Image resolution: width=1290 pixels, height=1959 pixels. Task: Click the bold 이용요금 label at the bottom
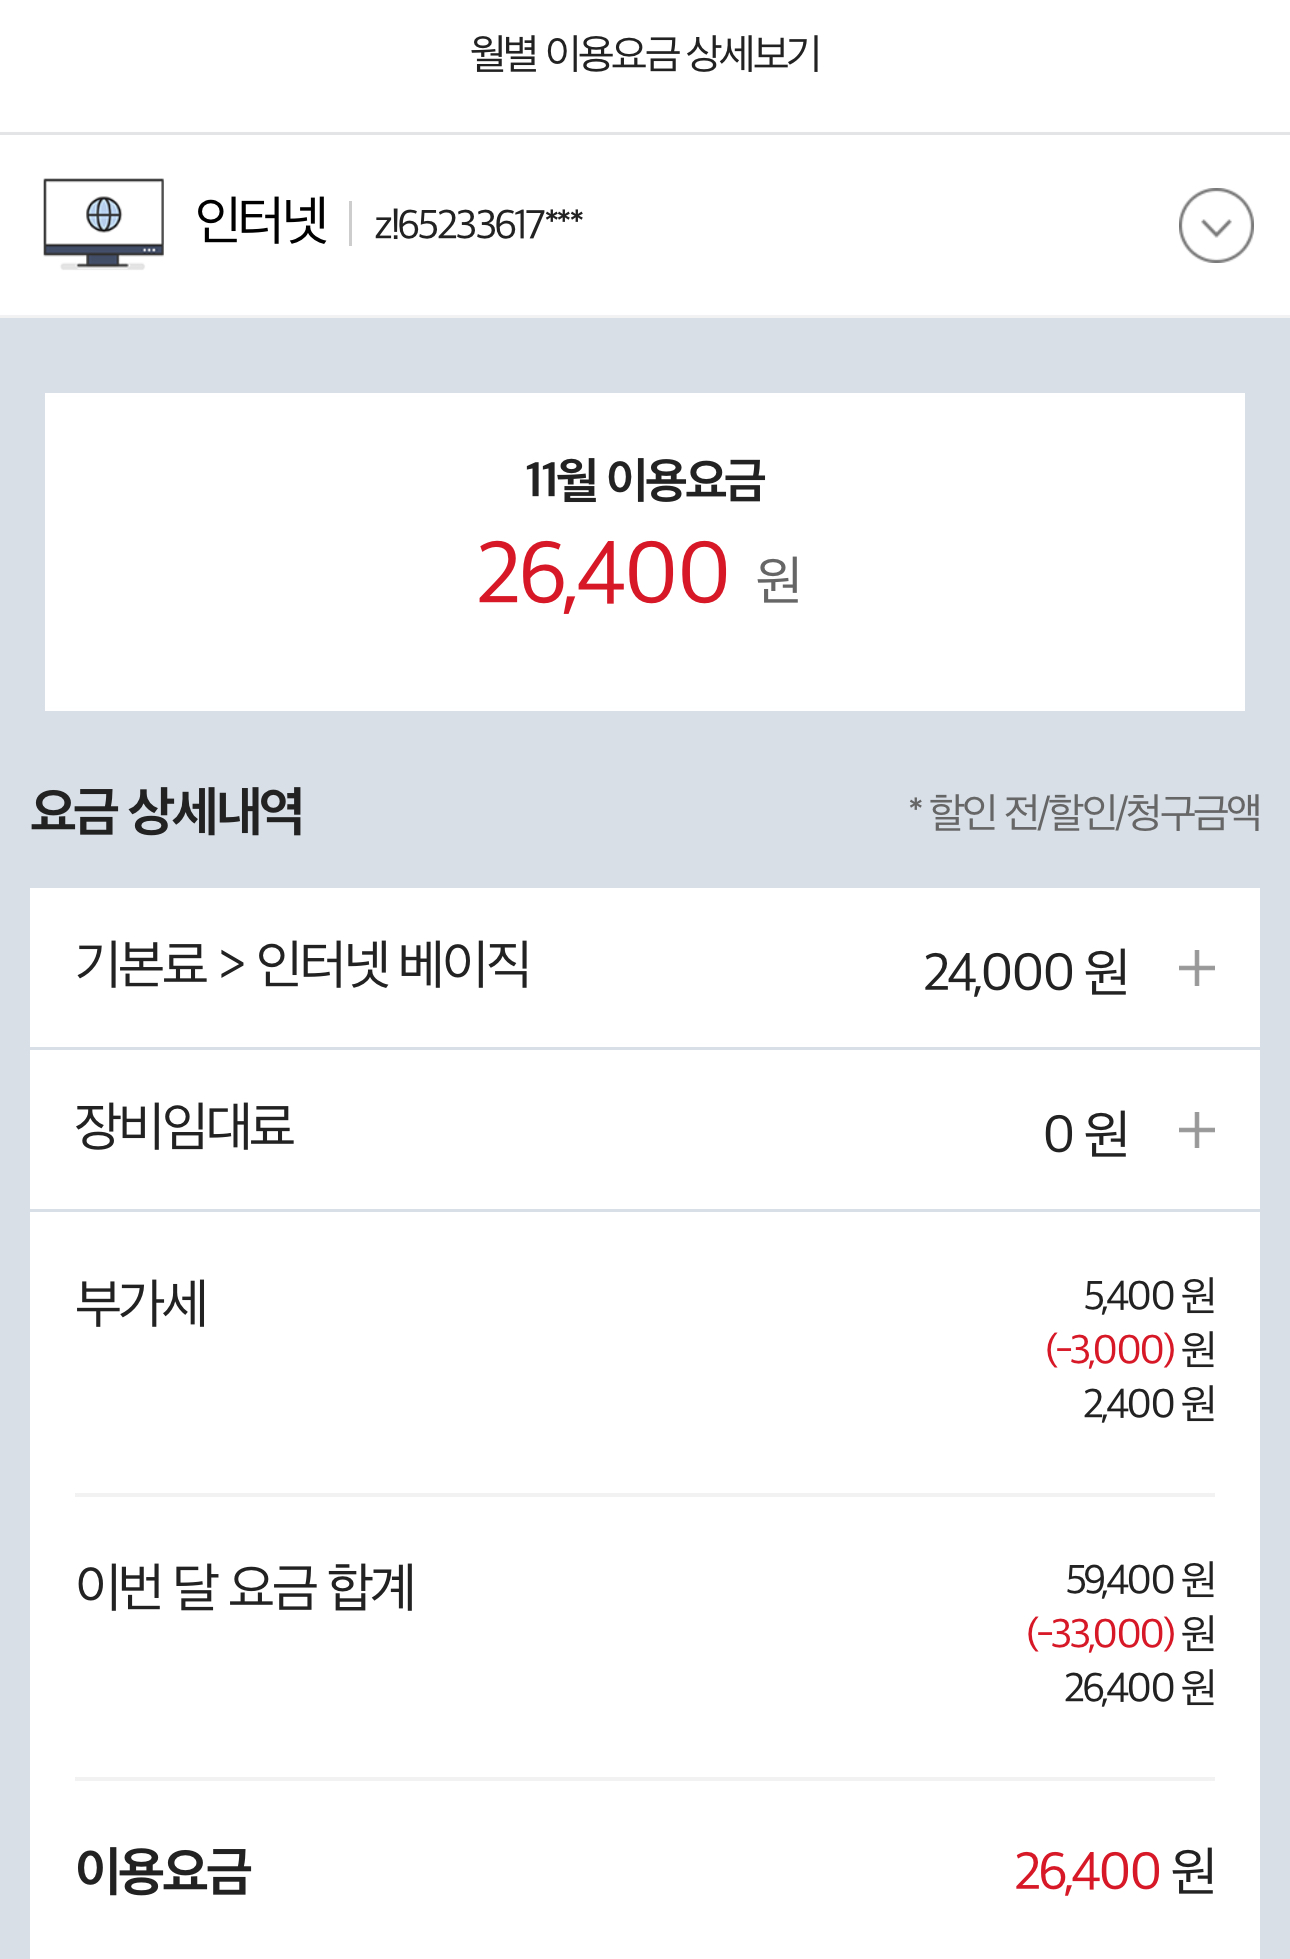[x=163, y=1871]
